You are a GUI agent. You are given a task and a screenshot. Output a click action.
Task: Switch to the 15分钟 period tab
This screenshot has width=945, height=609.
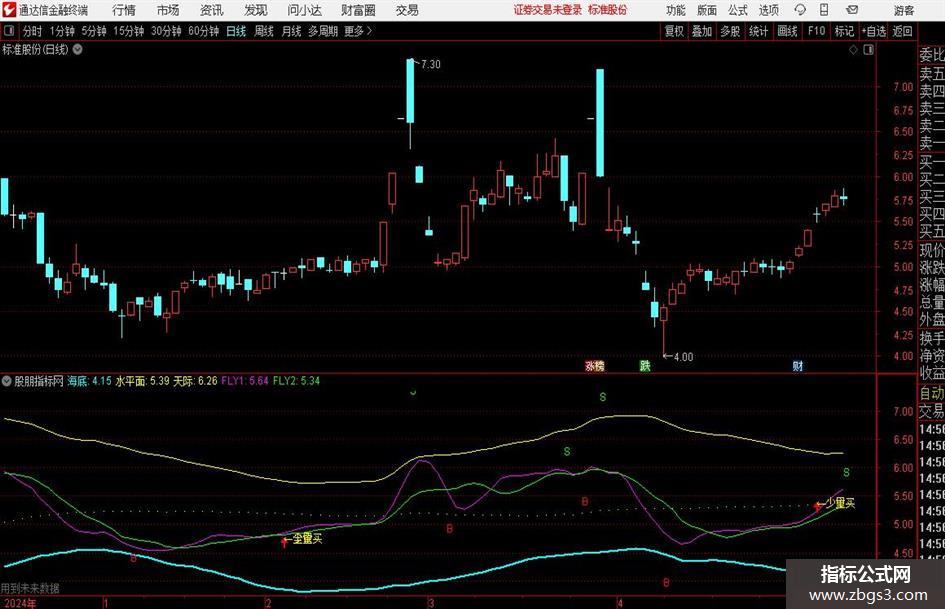click(129, 31)
